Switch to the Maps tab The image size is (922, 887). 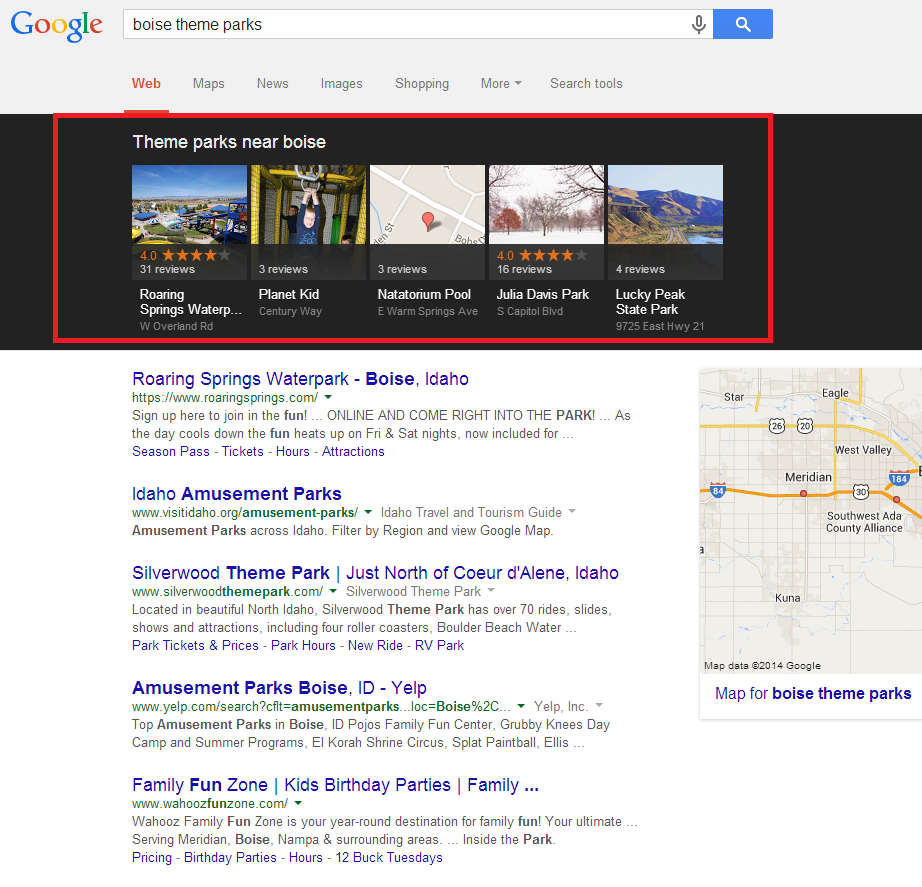[209, 84]
